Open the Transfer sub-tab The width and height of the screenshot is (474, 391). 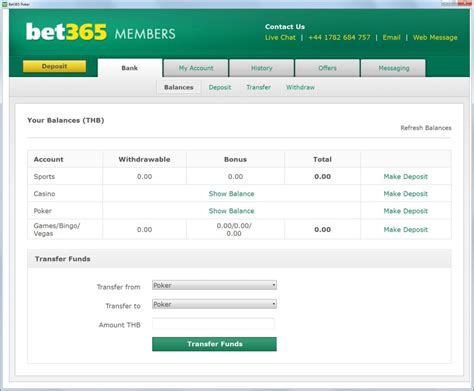coord(258,87)
